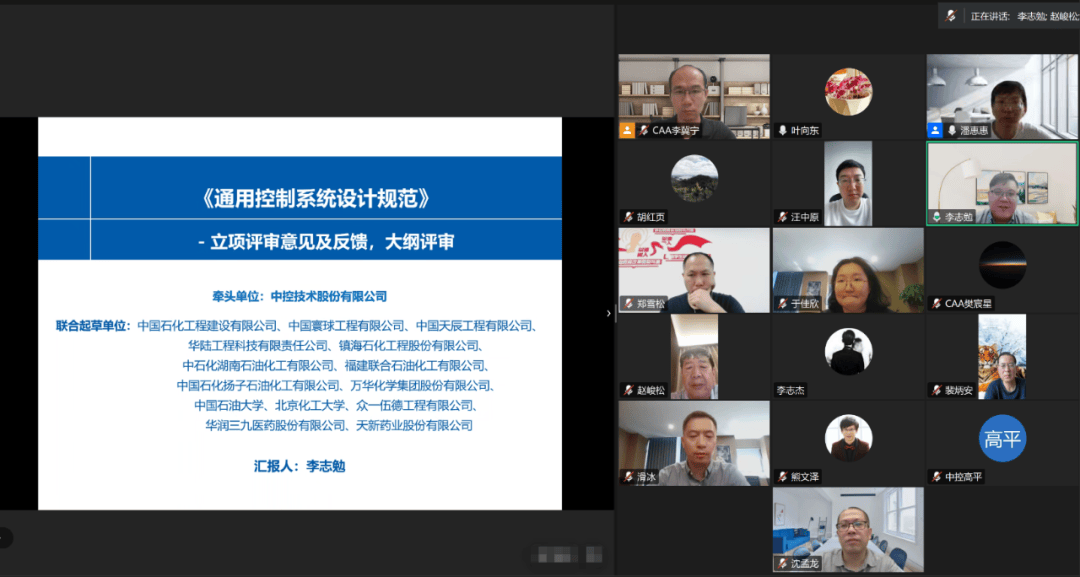The width and height of the screenshot is (1080, 577).
Task: Click the green active mic icon beside 李志勉
Action: 936,217
